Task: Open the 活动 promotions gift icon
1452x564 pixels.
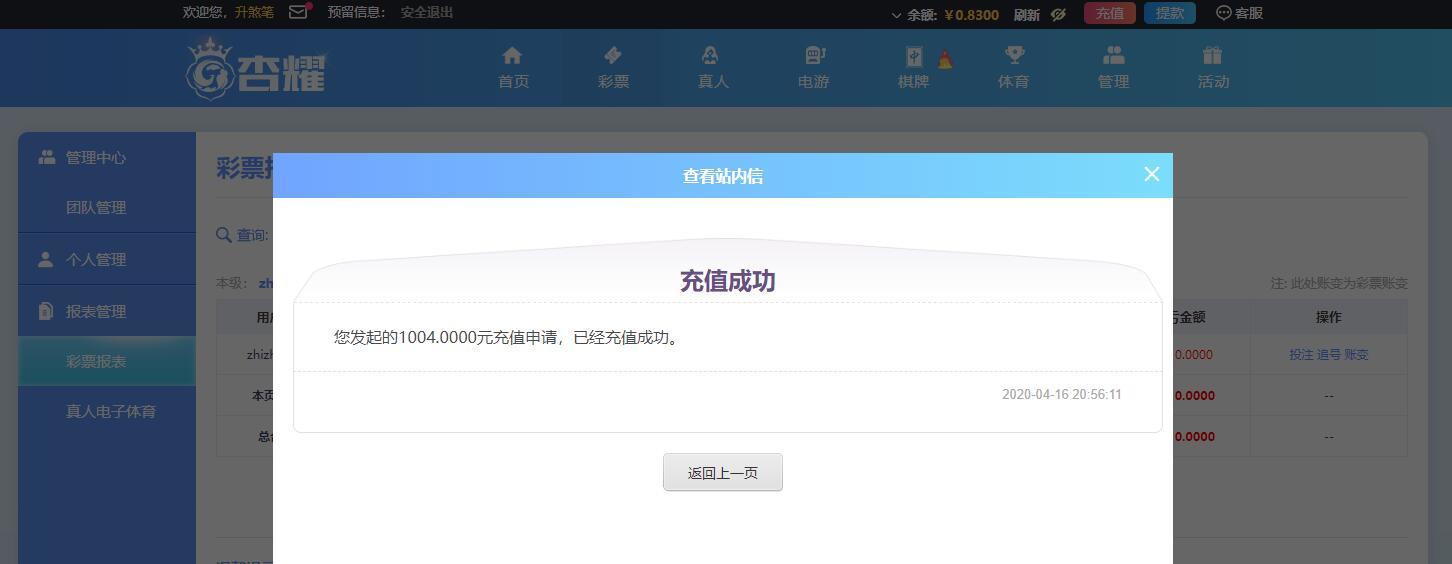Action: 1213,56
